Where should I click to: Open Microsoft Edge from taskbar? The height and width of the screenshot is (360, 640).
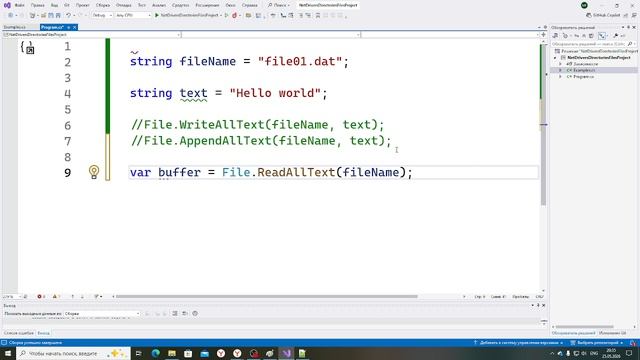point(156,353)
